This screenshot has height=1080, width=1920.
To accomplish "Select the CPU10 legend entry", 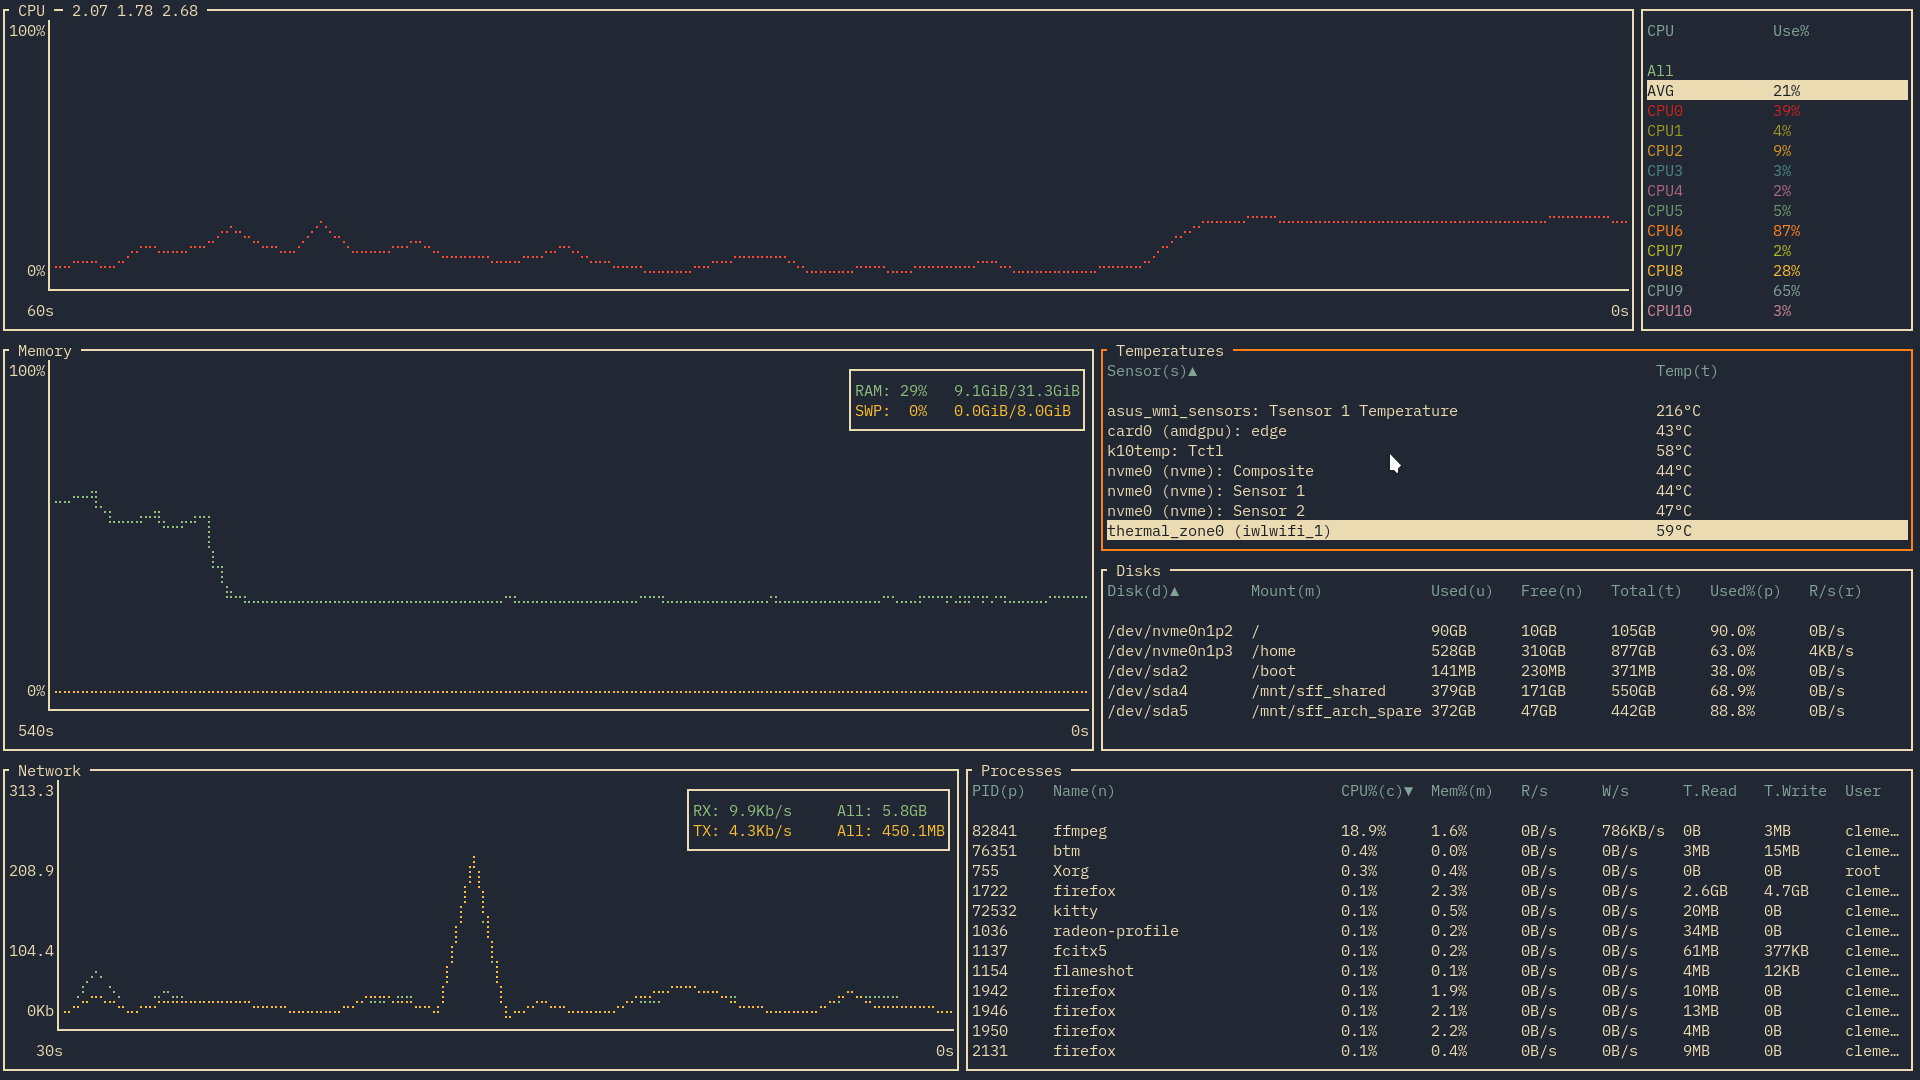I will tap(1777, 311).
